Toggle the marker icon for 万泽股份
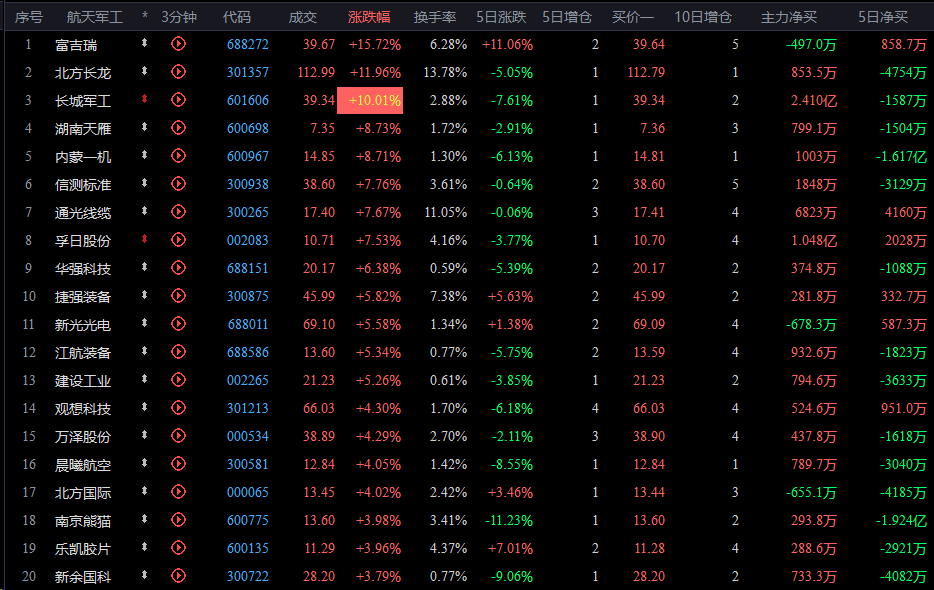The height and width of the screenshot is (590, 934). click(x=145, y=436)
